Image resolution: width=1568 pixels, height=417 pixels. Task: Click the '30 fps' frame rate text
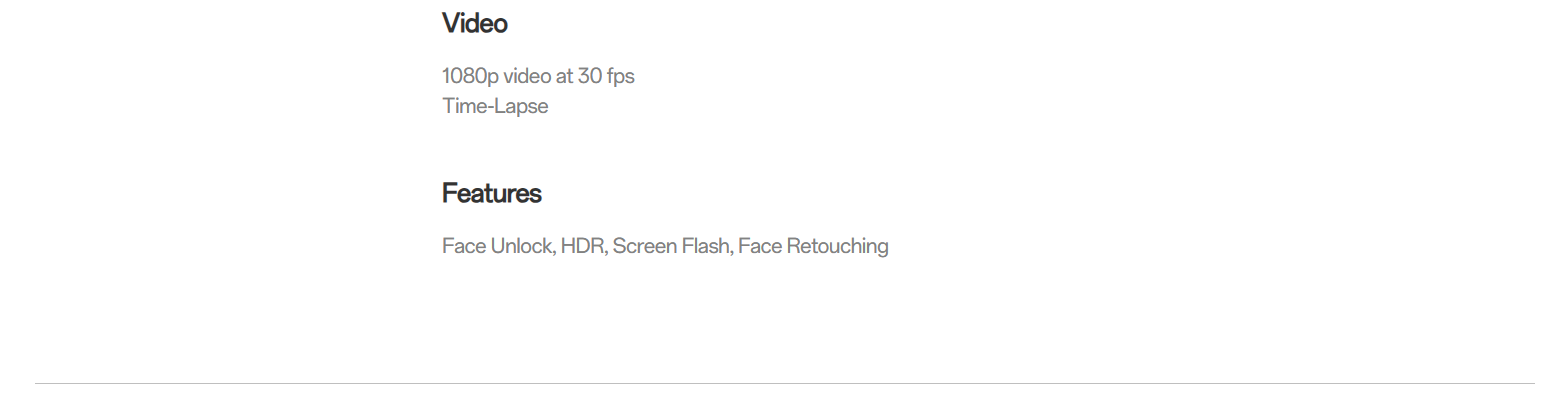point(606,76)
